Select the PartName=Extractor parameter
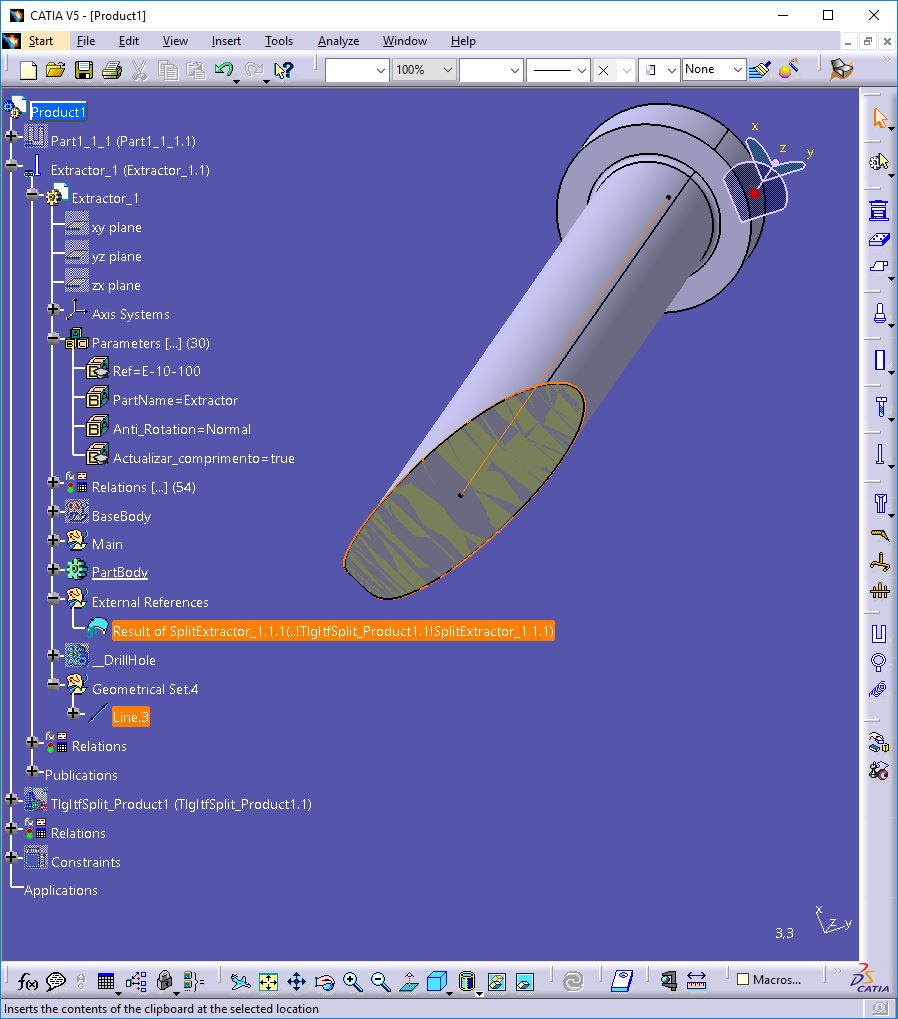This screenshot has height=1019, width=898. [175, 400]
